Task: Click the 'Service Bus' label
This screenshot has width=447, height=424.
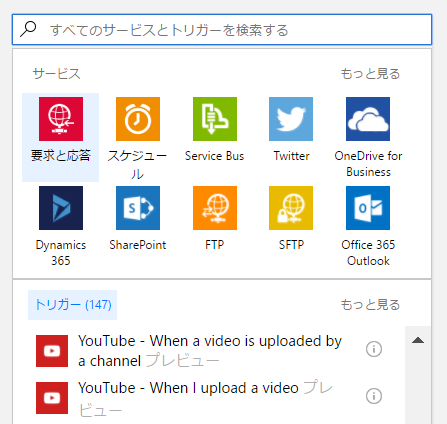Action: [215, 156]
